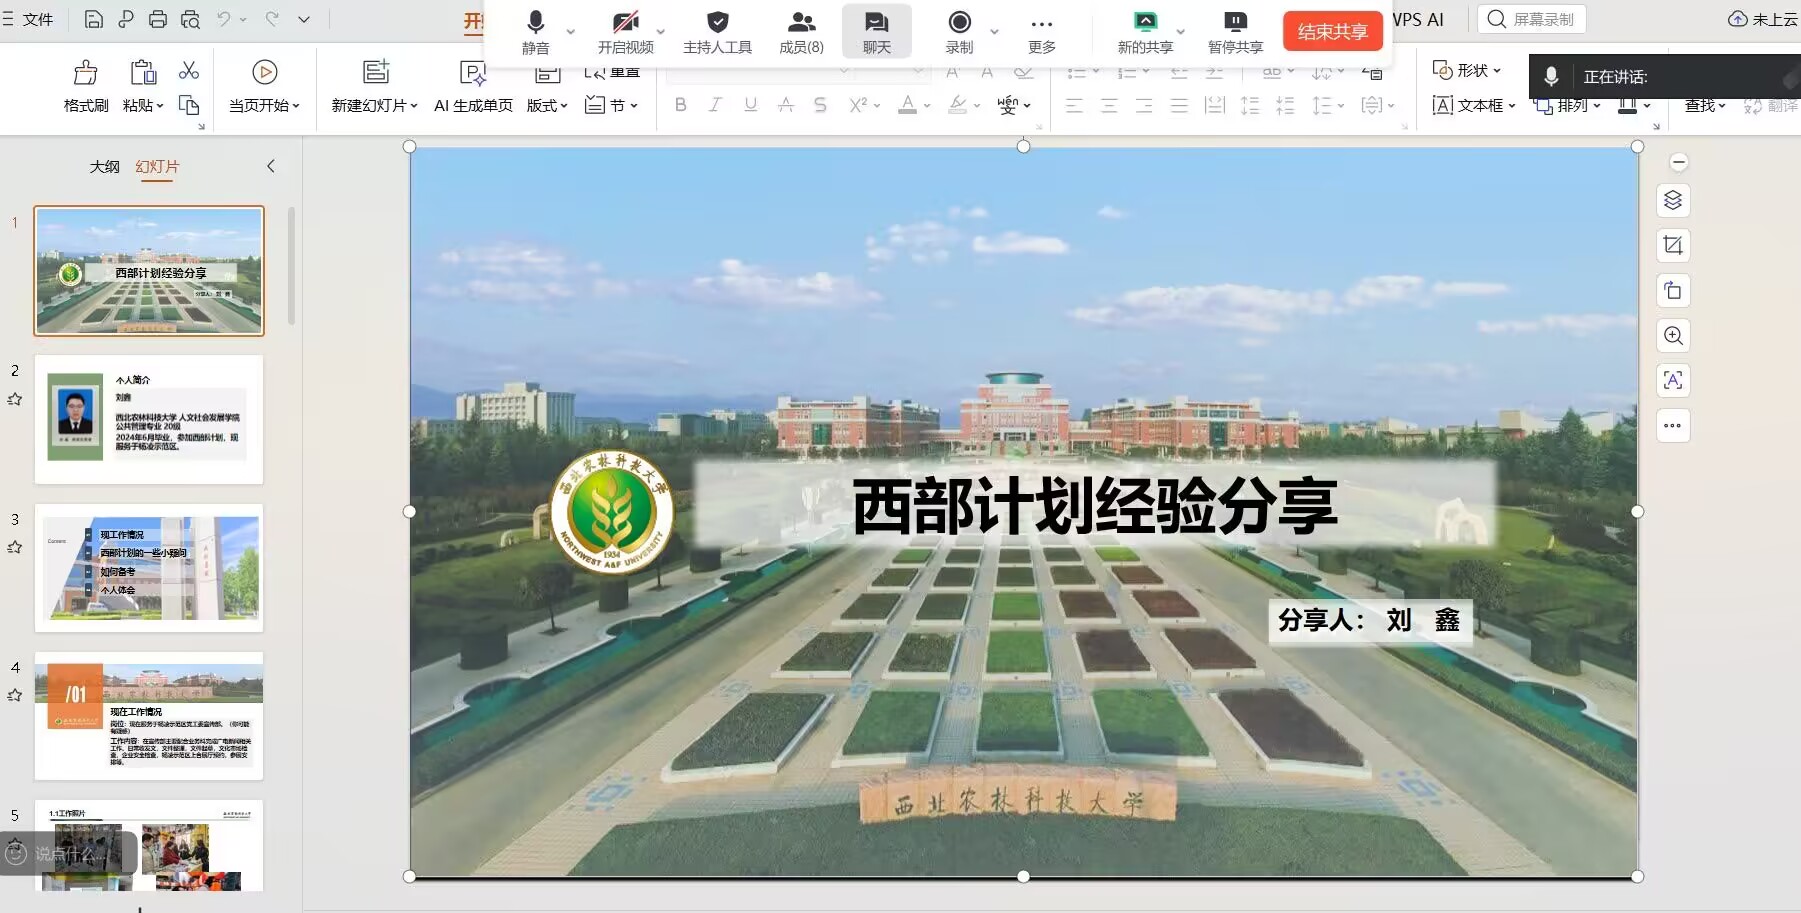The height and width of the screenshot is (913, 1801).
Task: Justify text alignment
Action: [x=1179, y=105]
